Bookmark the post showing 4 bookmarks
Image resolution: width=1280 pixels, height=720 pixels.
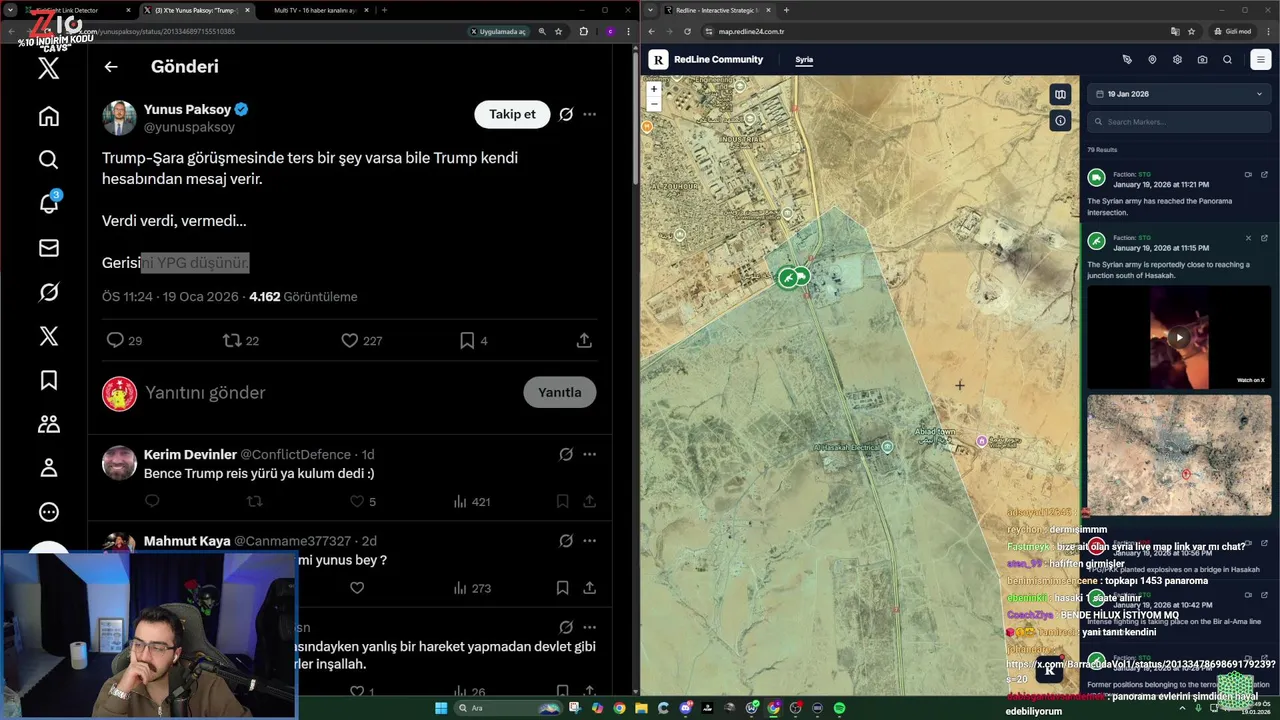pyautogui.click(x=467, y=341)
